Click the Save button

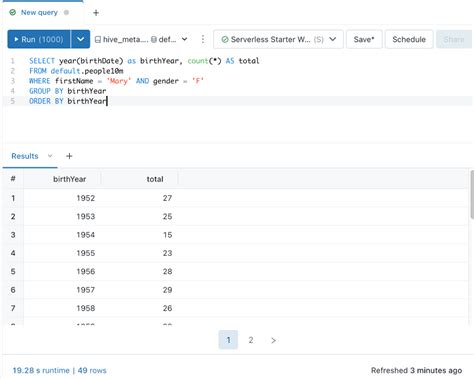click(364, 39)
